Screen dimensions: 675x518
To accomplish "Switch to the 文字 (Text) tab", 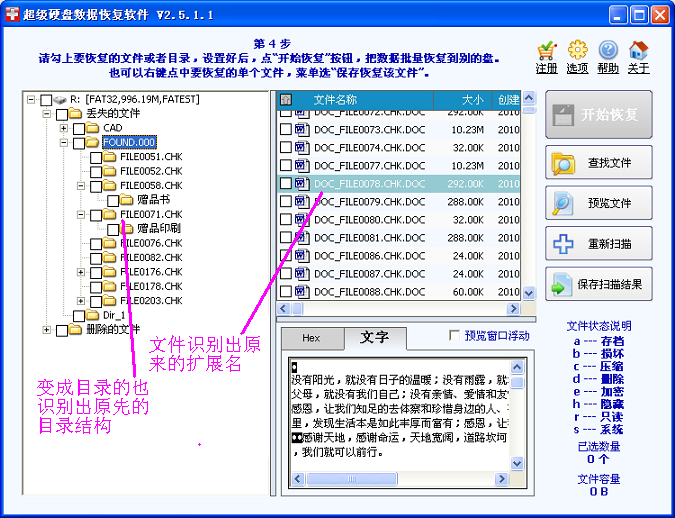I will [374, 338].
